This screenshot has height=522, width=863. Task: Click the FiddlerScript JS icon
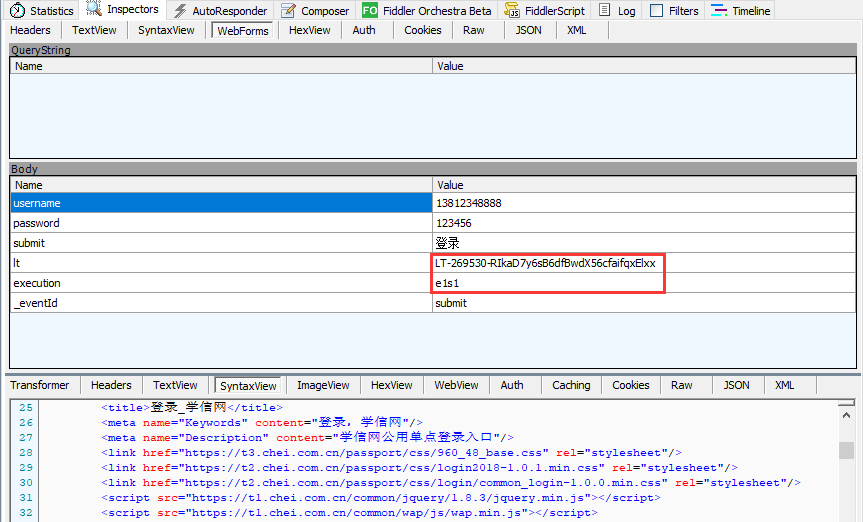(x=512, y=10)
